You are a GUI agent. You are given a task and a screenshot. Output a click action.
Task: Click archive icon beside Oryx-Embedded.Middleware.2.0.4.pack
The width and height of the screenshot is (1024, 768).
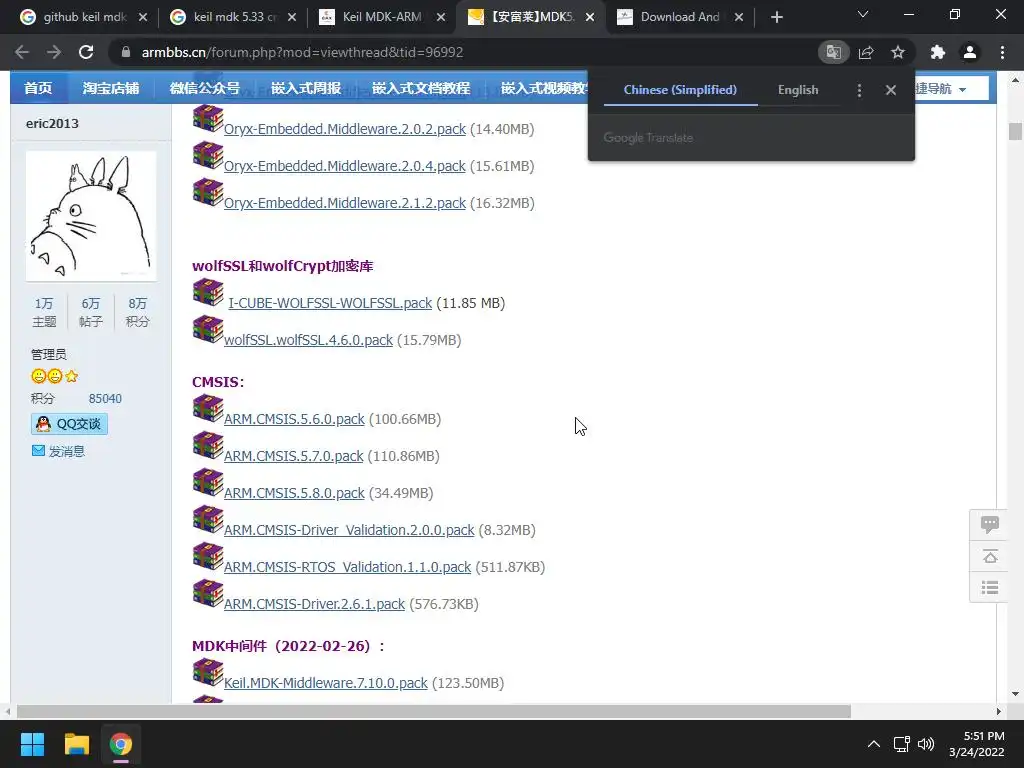[208, 155]
